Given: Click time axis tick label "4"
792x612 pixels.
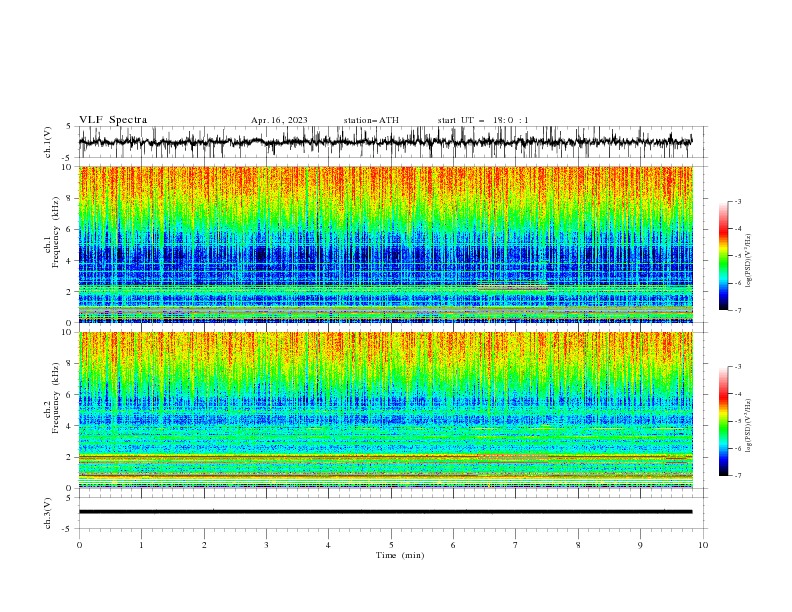Looking at the screenshot, I should [x=328, y=545].
